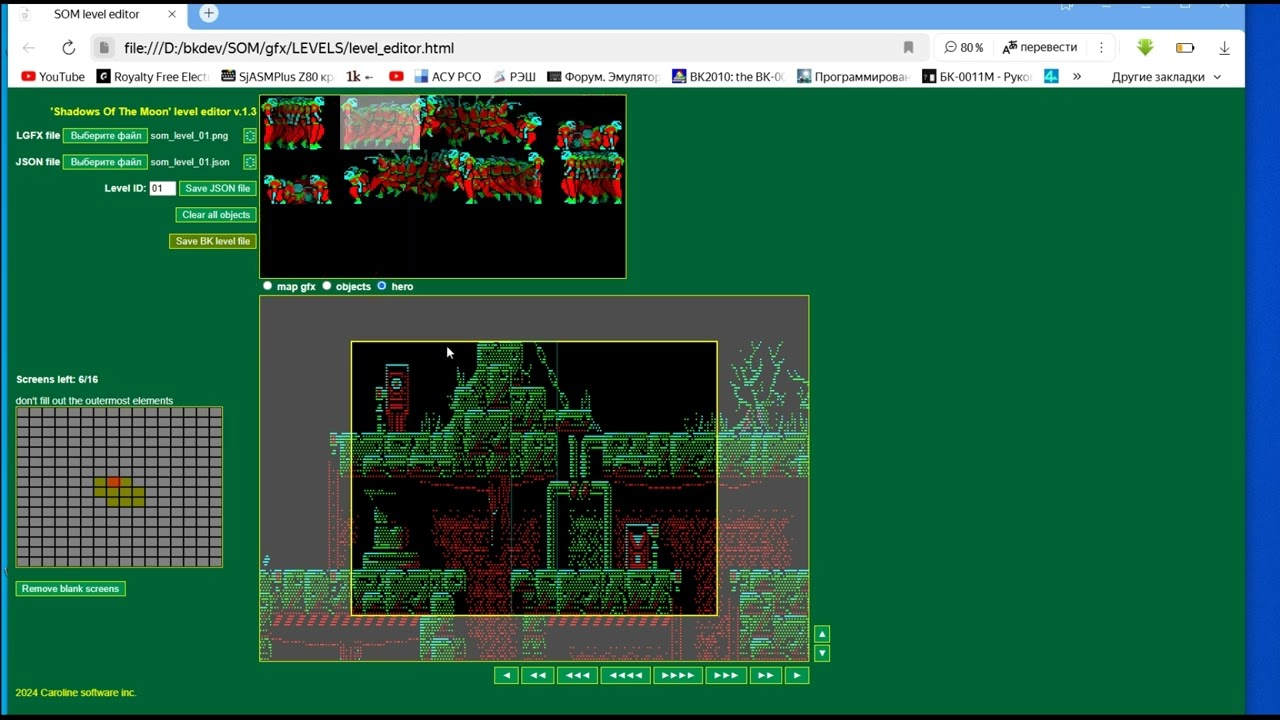Click the double left arrow scroll button

[x=537, y=675]
